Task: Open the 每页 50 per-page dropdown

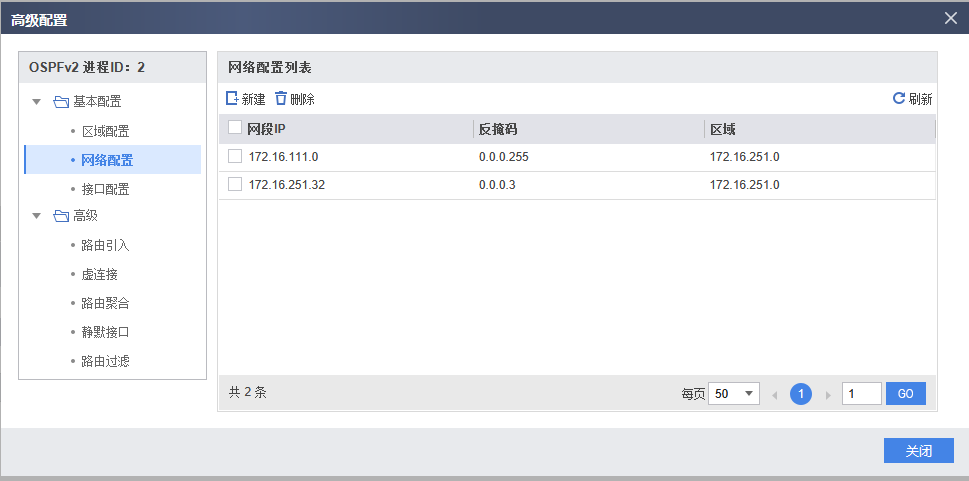Action: click(734, 394)
